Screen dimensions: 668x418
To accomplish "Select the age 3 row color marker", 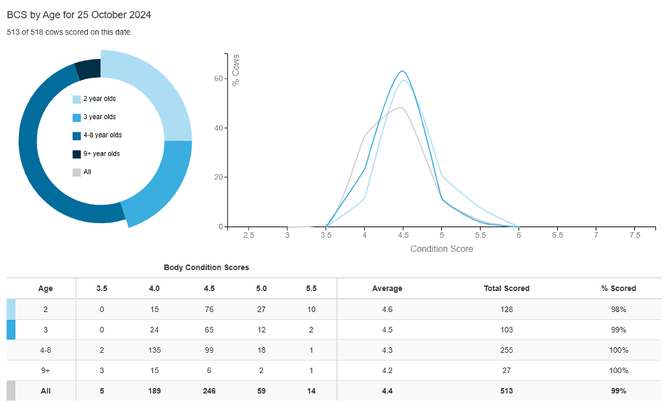I will (x=11, y=328).
